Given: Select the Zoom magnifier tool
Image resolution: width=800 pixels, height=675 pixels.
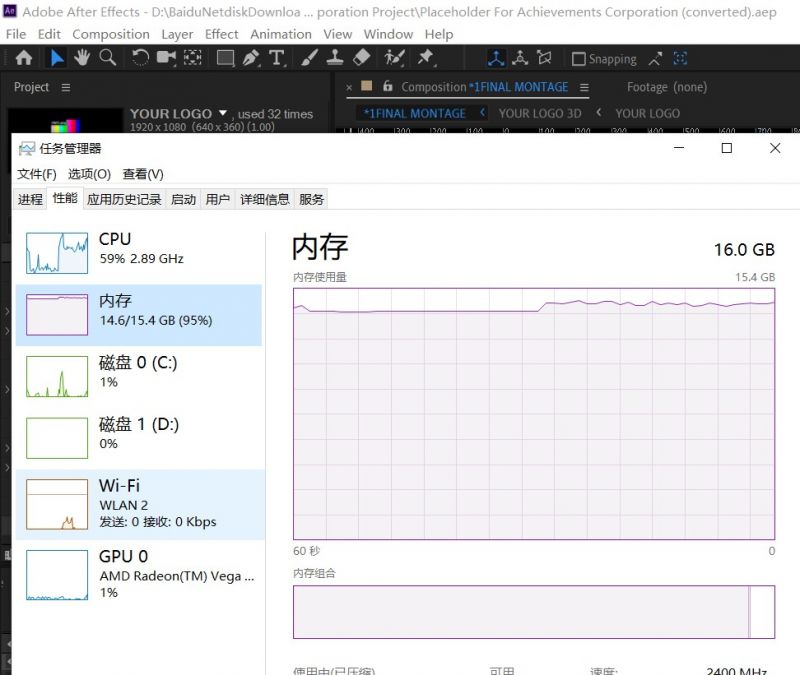Looking at the screenshot, I should coord(107,58).
